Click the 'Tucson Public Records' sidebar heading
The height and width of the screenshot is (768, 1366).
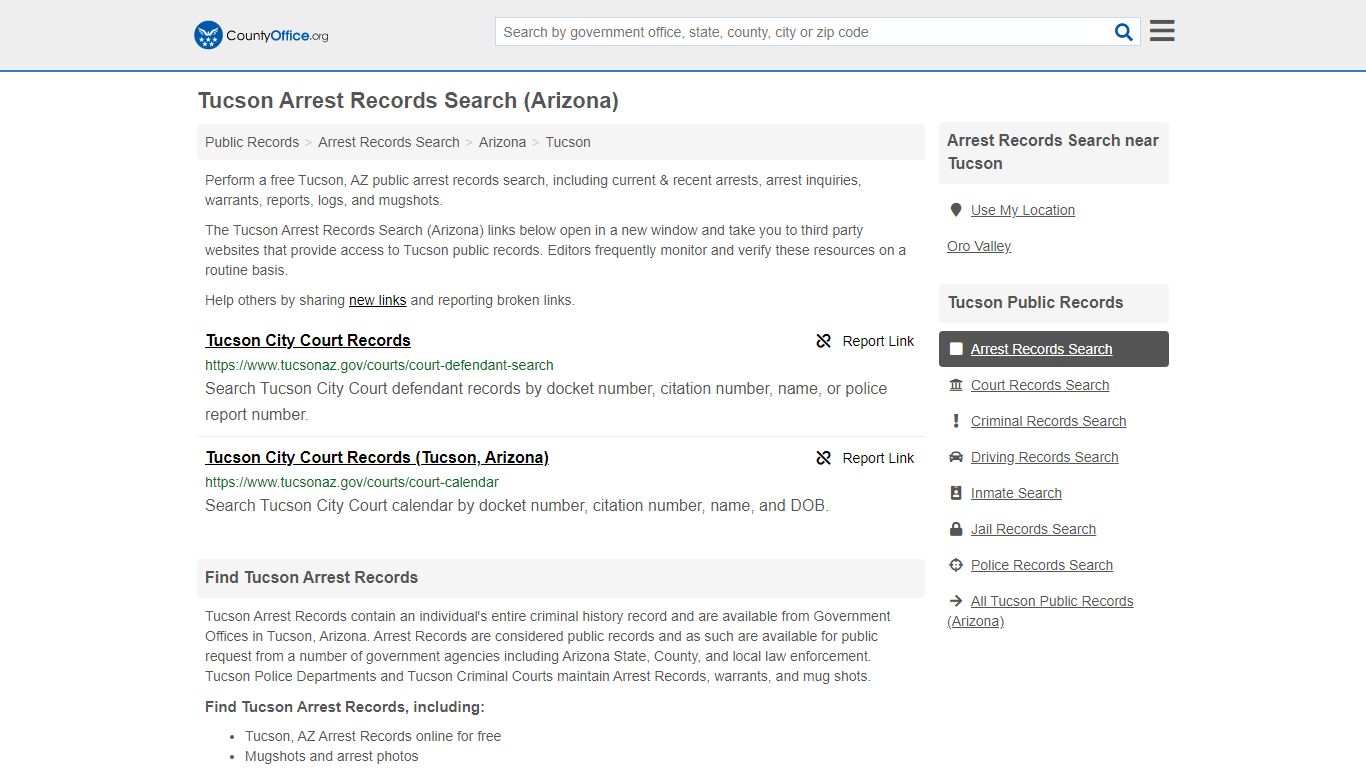point(1035,302)
